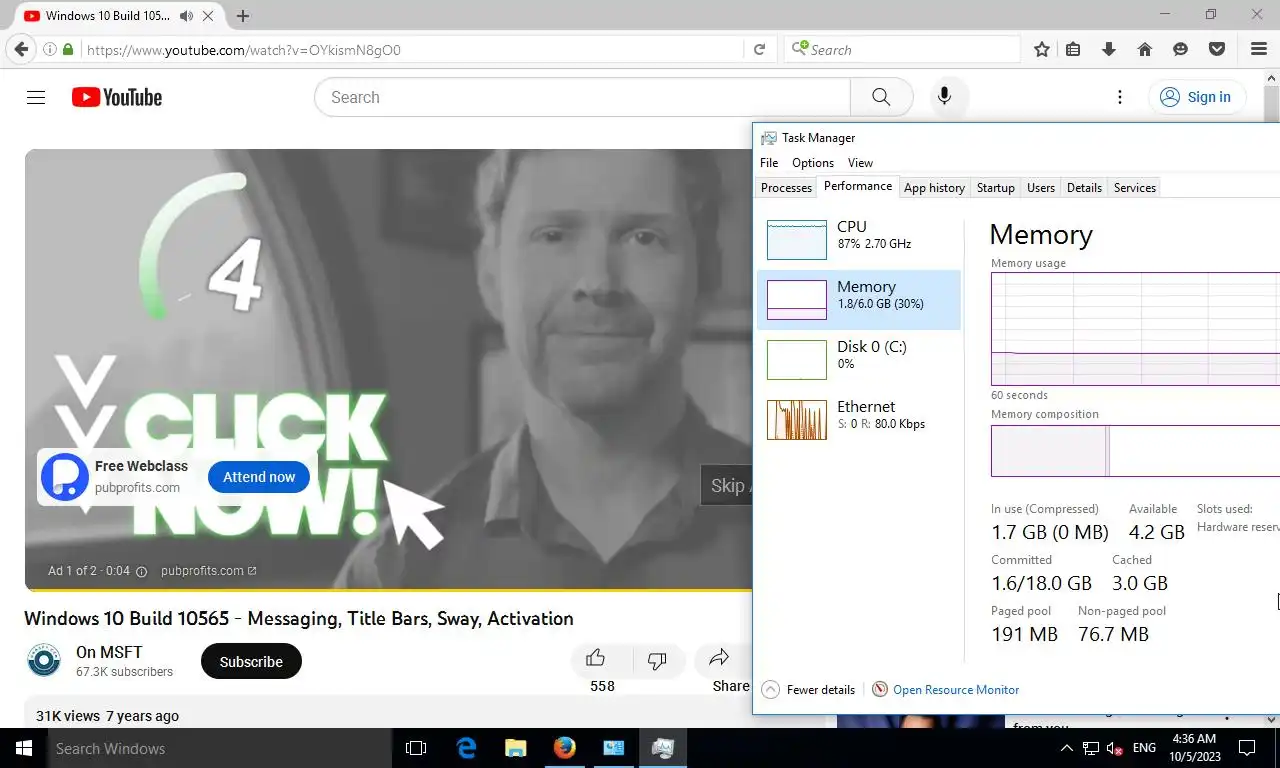1280x768 pixels.
Task: Search with your voice microphone icon
Action: (944, 97)
